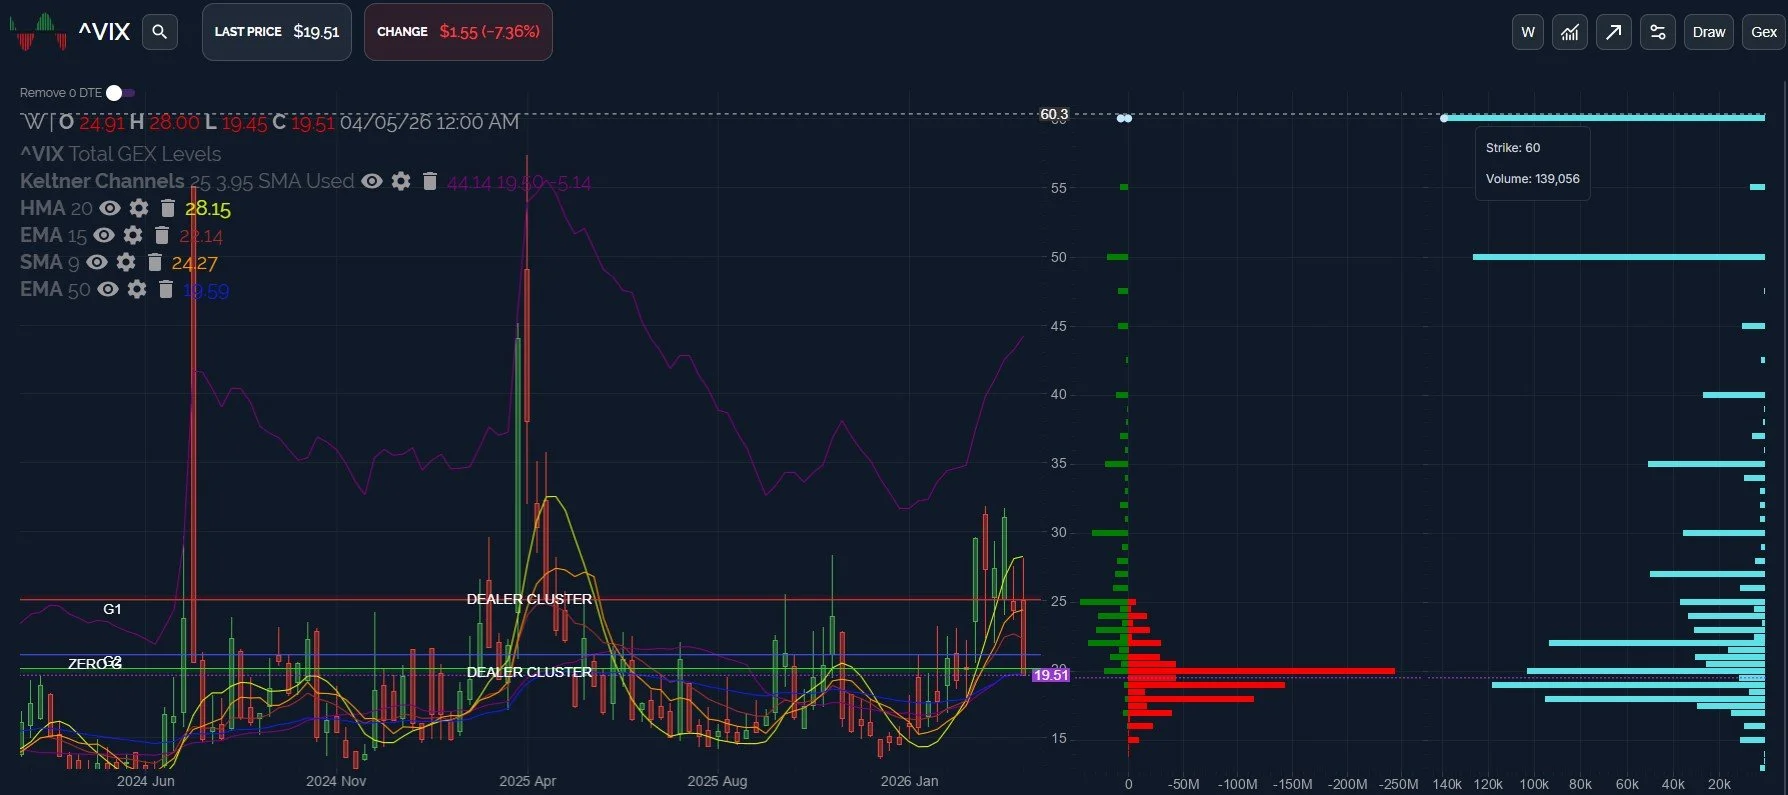Click the red-green GEX logo icon

pos(38,32)
